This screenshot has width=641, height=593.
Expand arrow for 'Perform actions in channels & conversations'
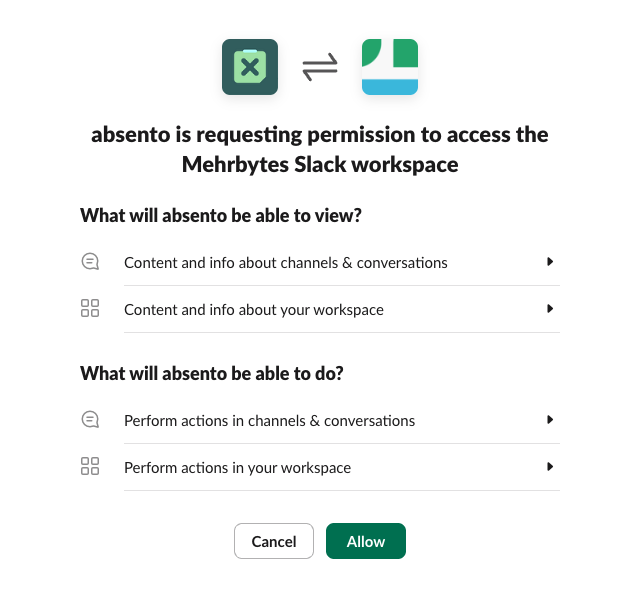550,420
